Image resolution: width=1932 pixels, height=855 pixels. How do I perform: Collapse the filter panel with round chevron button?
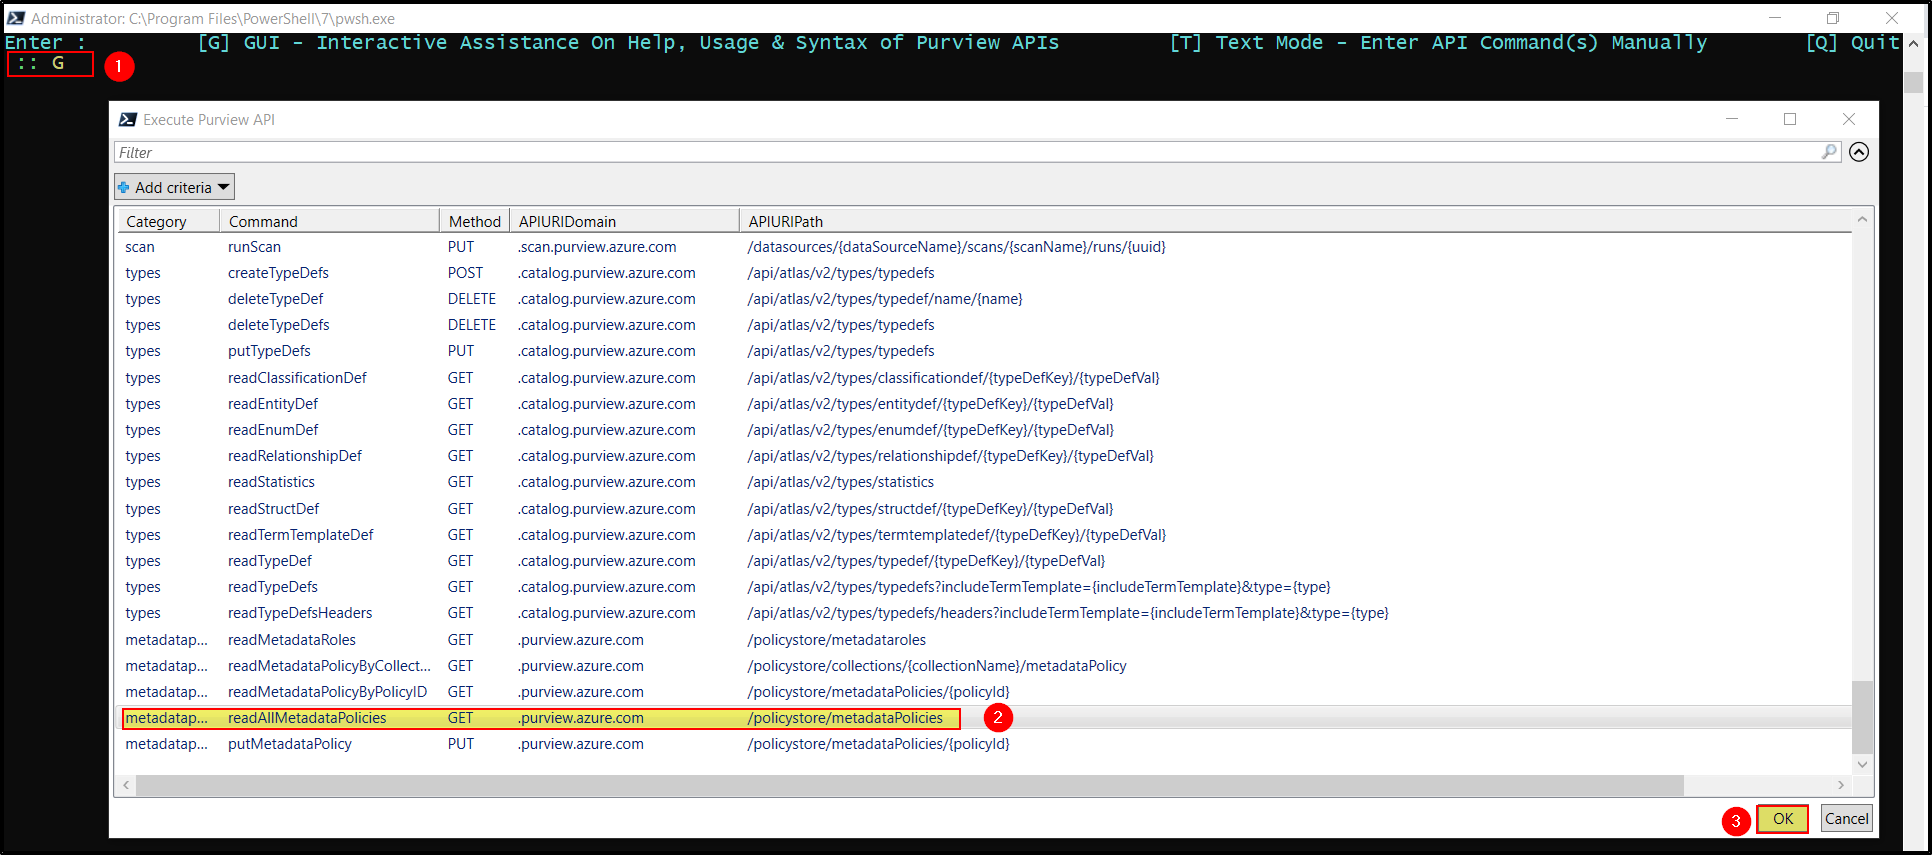point(1859,152)
